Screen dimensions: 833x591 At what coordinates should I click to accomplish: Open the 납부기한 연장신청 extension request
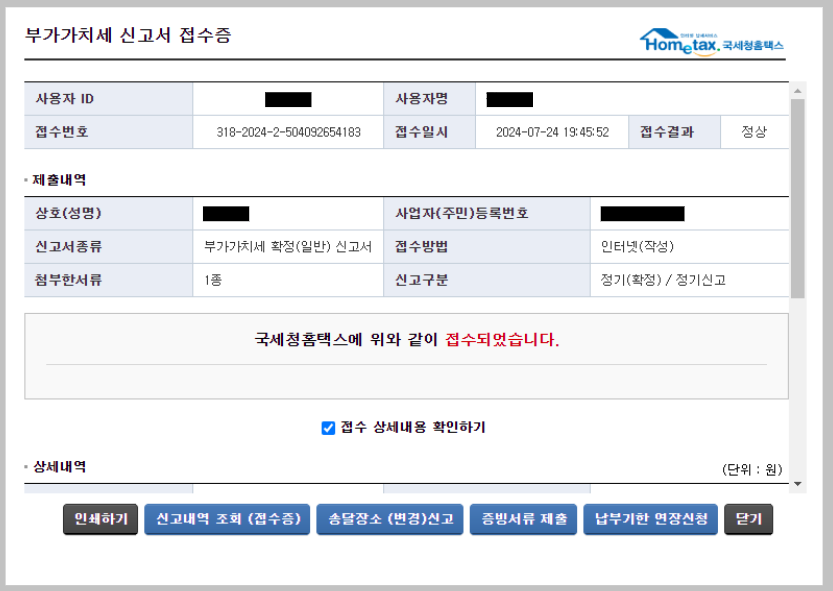(650, 519)
